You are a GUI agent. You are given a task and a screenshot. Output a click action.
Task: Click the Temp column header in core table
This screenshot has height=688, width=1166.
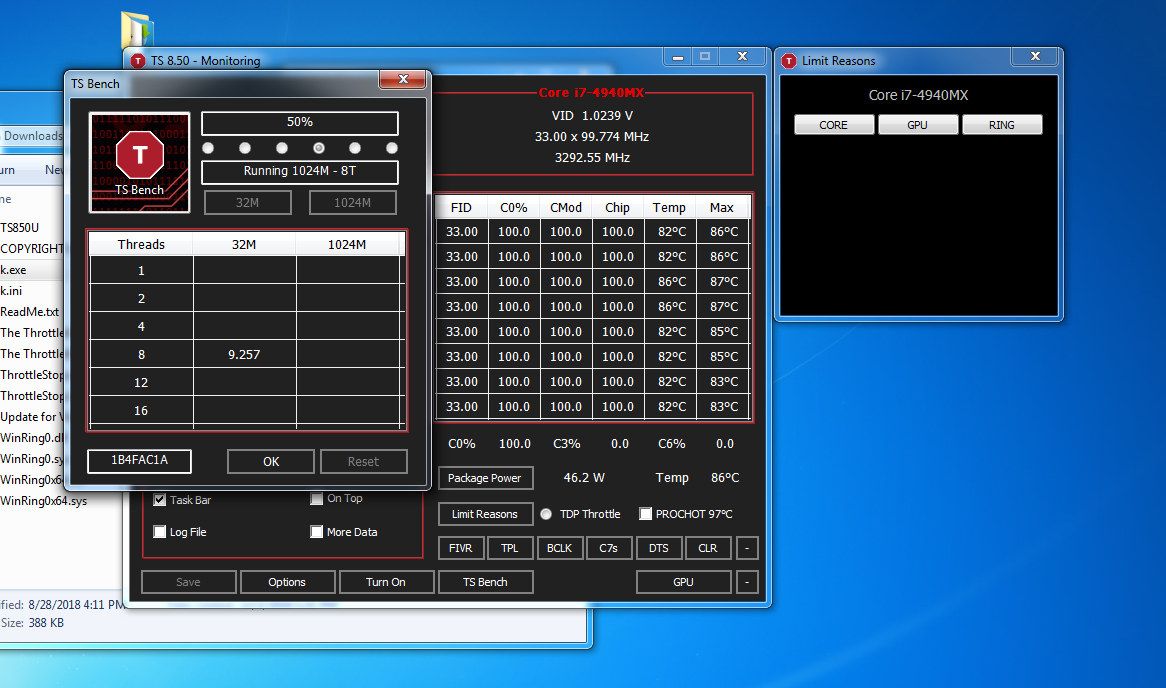tap(669, 208)
